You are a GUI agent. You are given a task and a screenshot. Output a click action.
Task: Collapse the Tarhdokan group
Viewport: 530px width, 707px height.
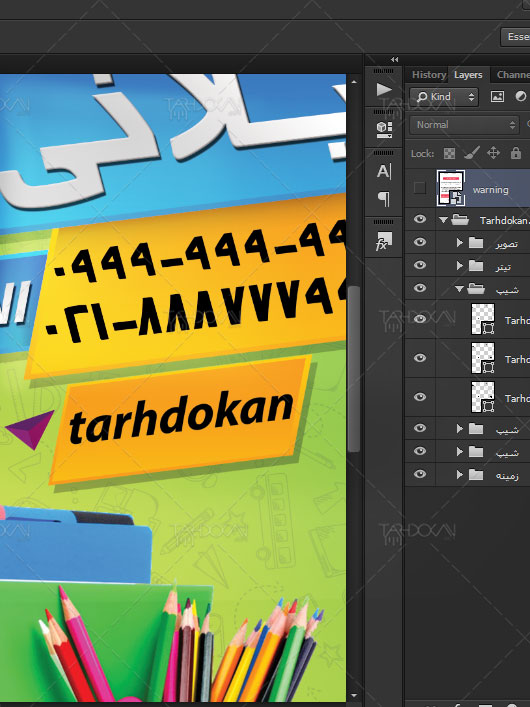click(443, 220)
